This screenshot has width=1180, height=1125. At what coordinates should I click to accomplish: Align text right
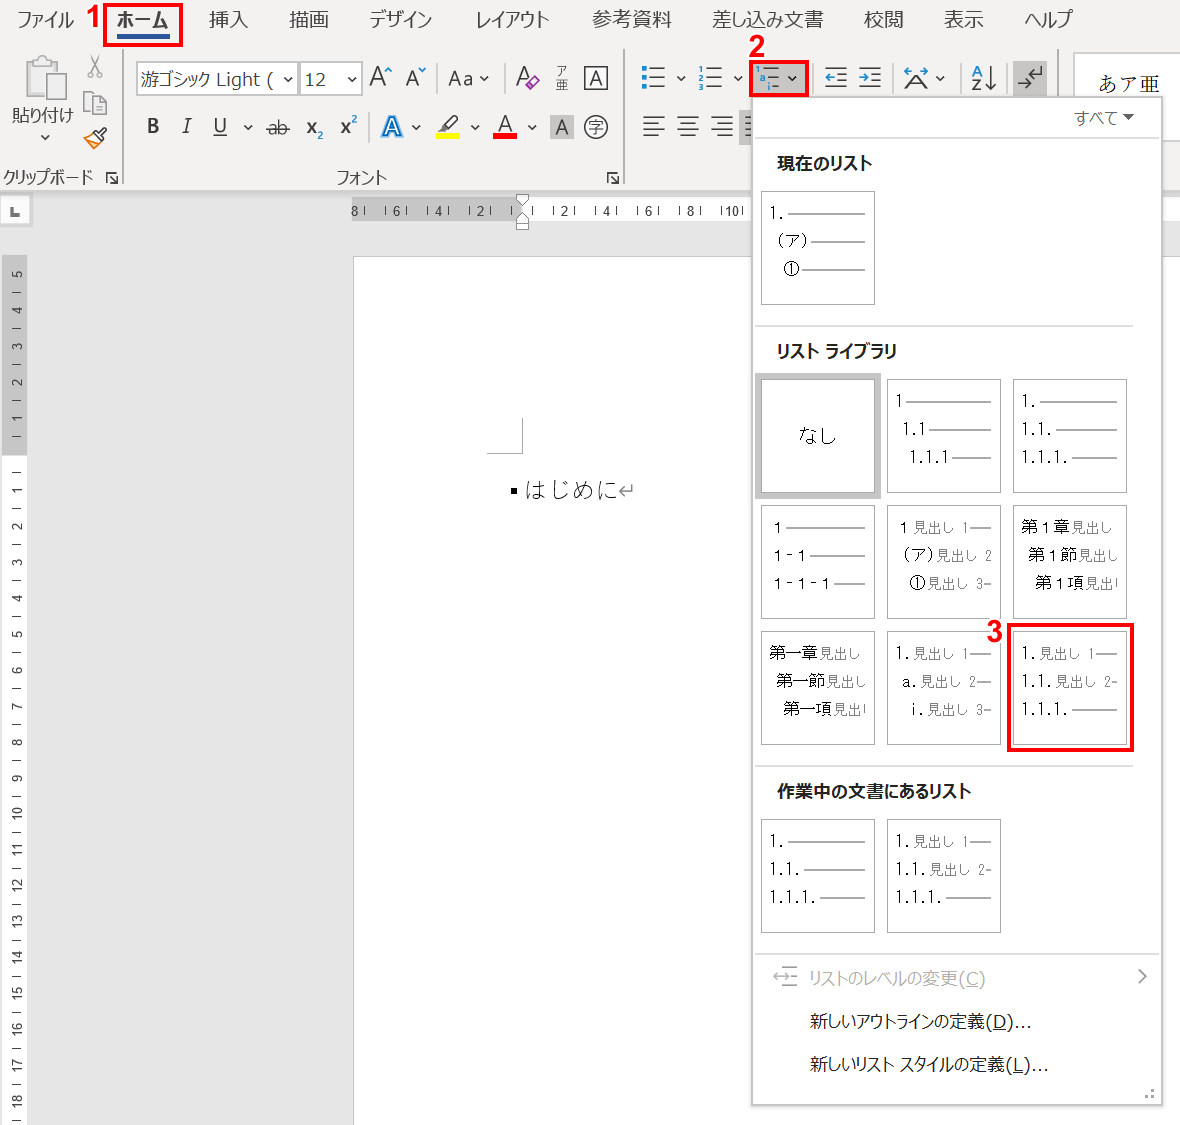(722, 126)
